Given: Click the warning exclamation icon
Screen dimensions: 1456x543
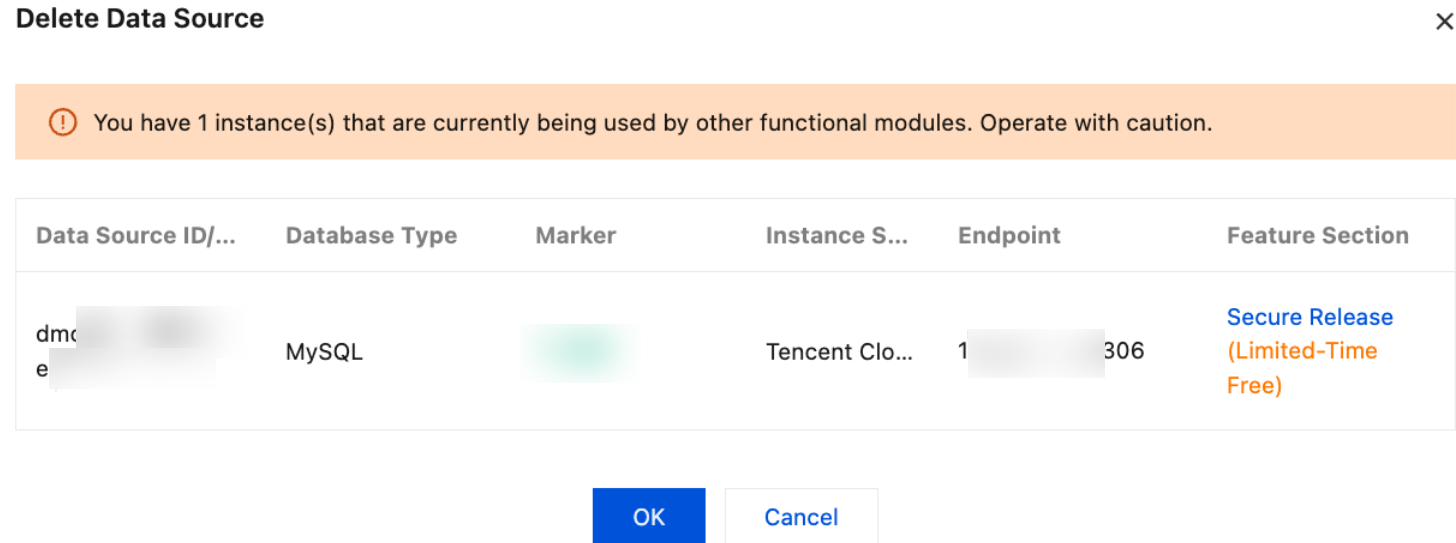Looking at the screenshot, I should point(62,123).
